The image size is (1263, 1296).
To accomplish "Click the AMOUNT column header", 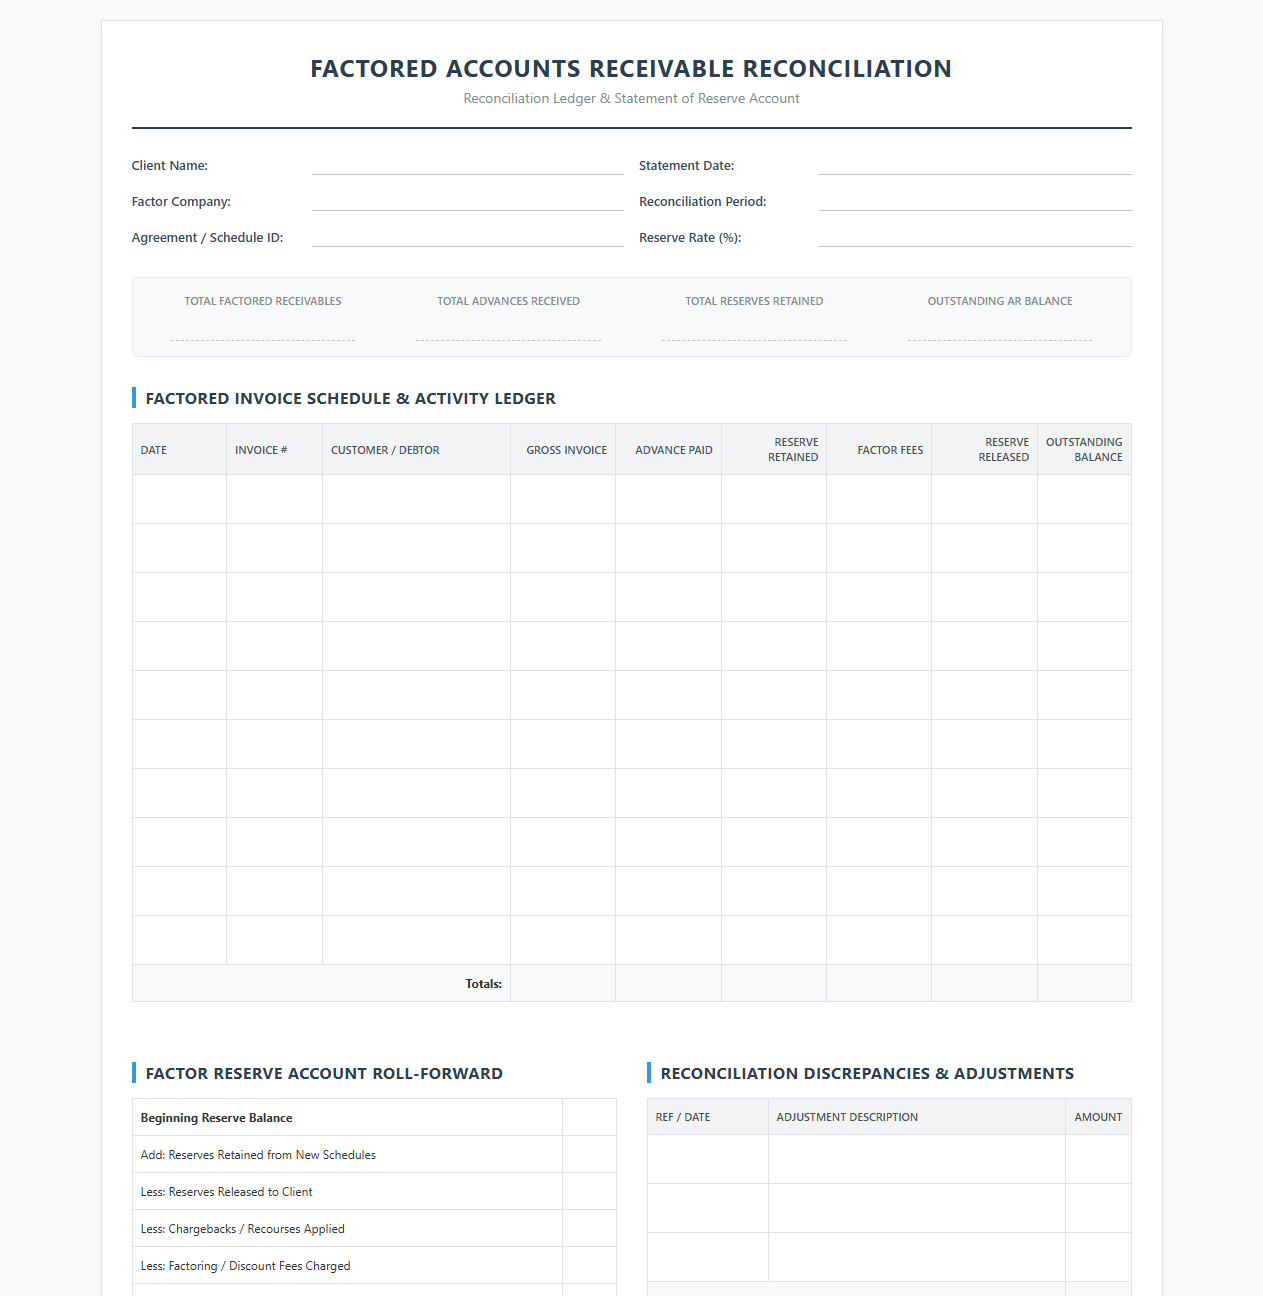I will pos(1098,1117).
